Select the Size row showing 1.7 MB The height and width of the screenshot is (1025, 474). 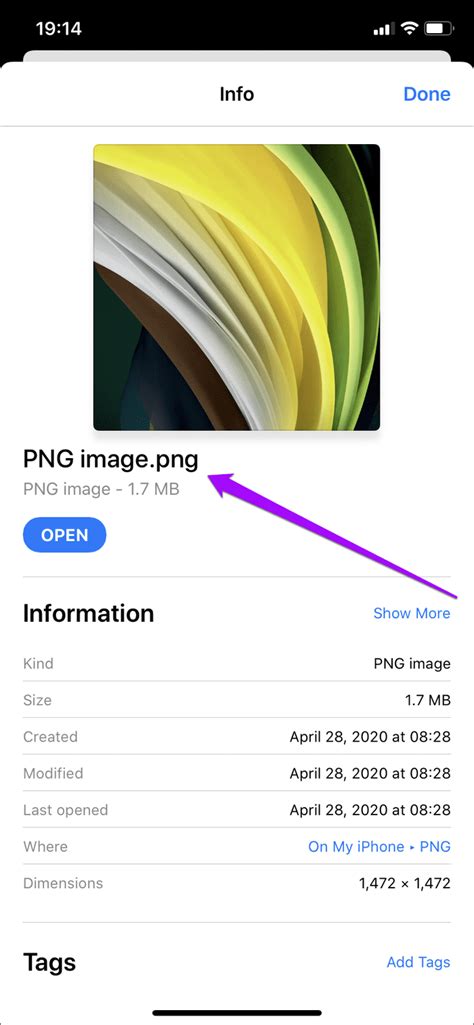click(237, 700)
